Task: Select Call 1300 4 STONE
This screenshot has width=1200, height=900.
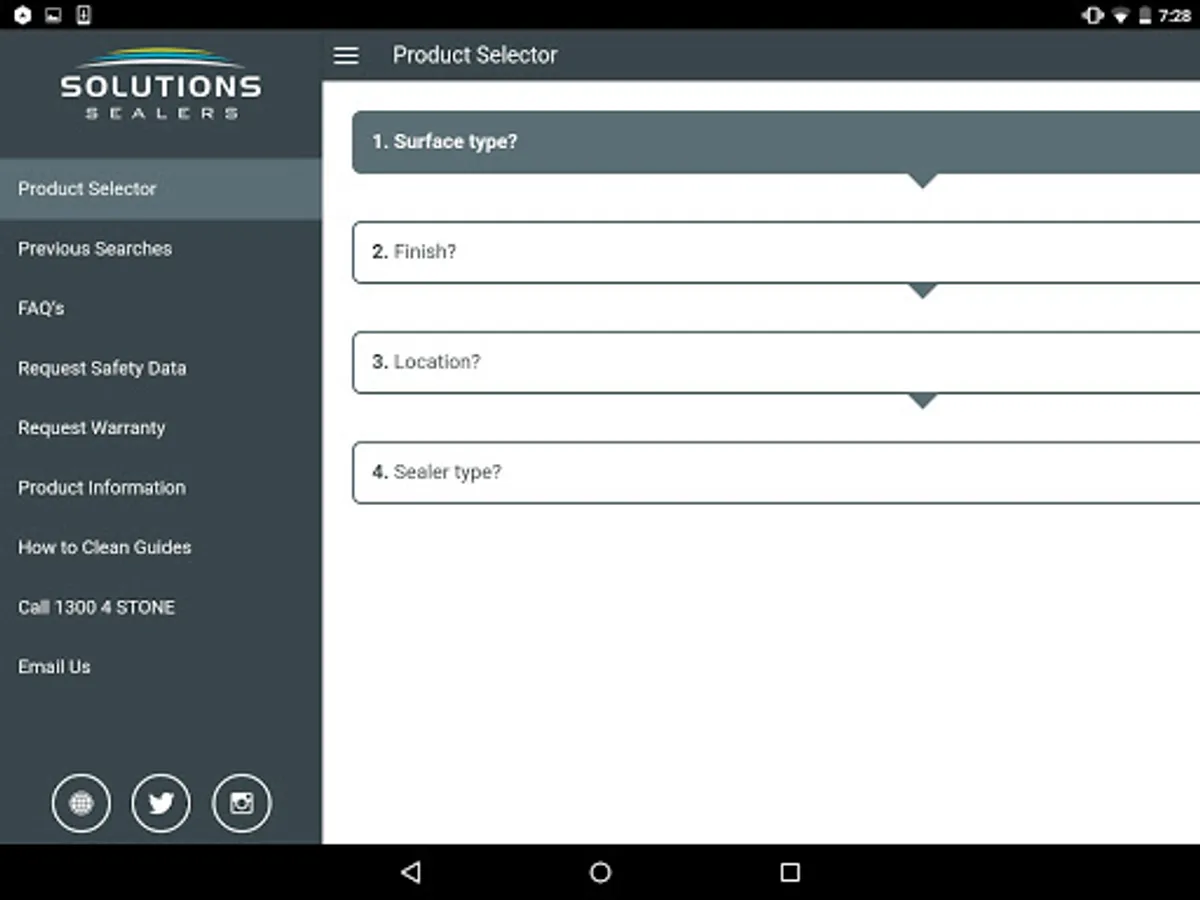Action: (x=161, y=607)
